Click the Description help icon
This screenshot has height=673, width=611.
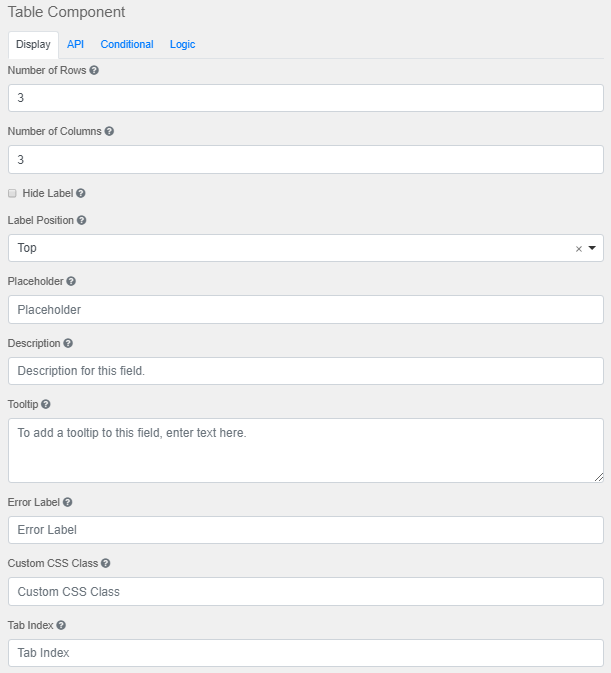[x=68, y=343]
